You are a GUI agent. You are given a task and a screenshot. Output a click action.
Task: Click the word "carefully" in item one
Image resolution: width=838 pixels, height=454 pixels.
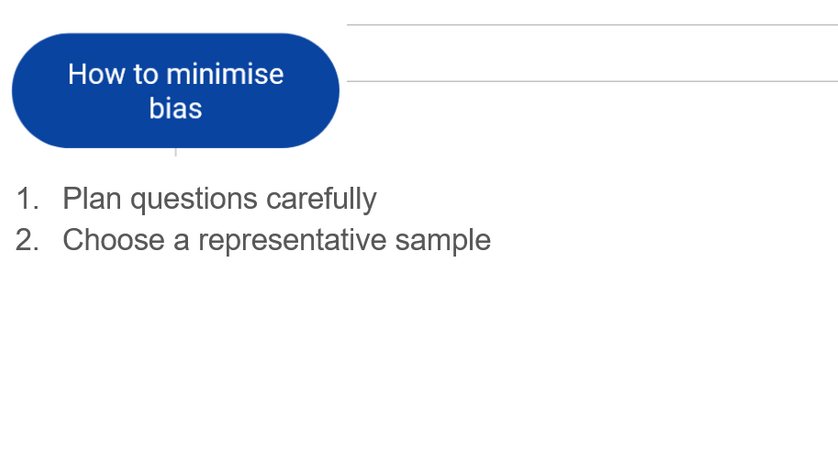pos(321,199)
